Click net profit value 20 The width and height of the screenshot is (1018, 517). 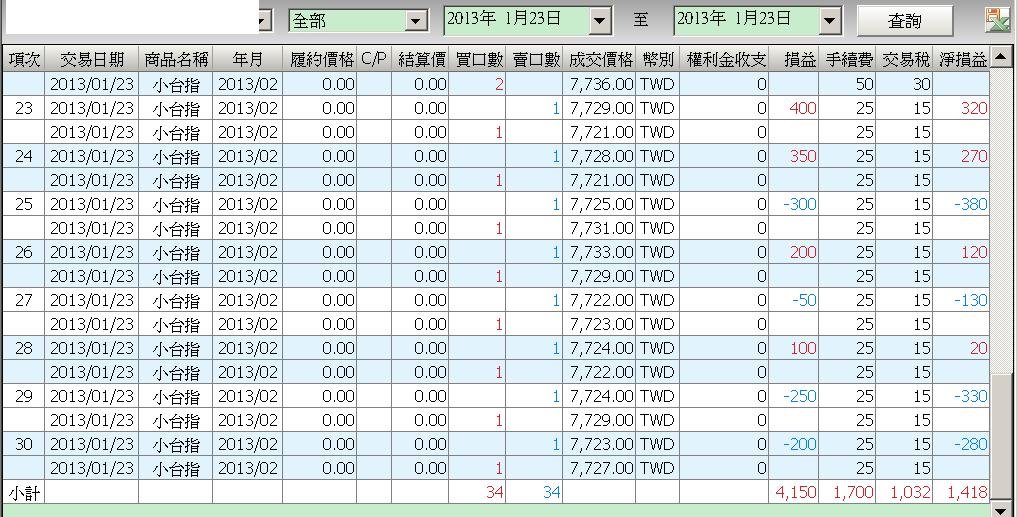tap(979, 348)
